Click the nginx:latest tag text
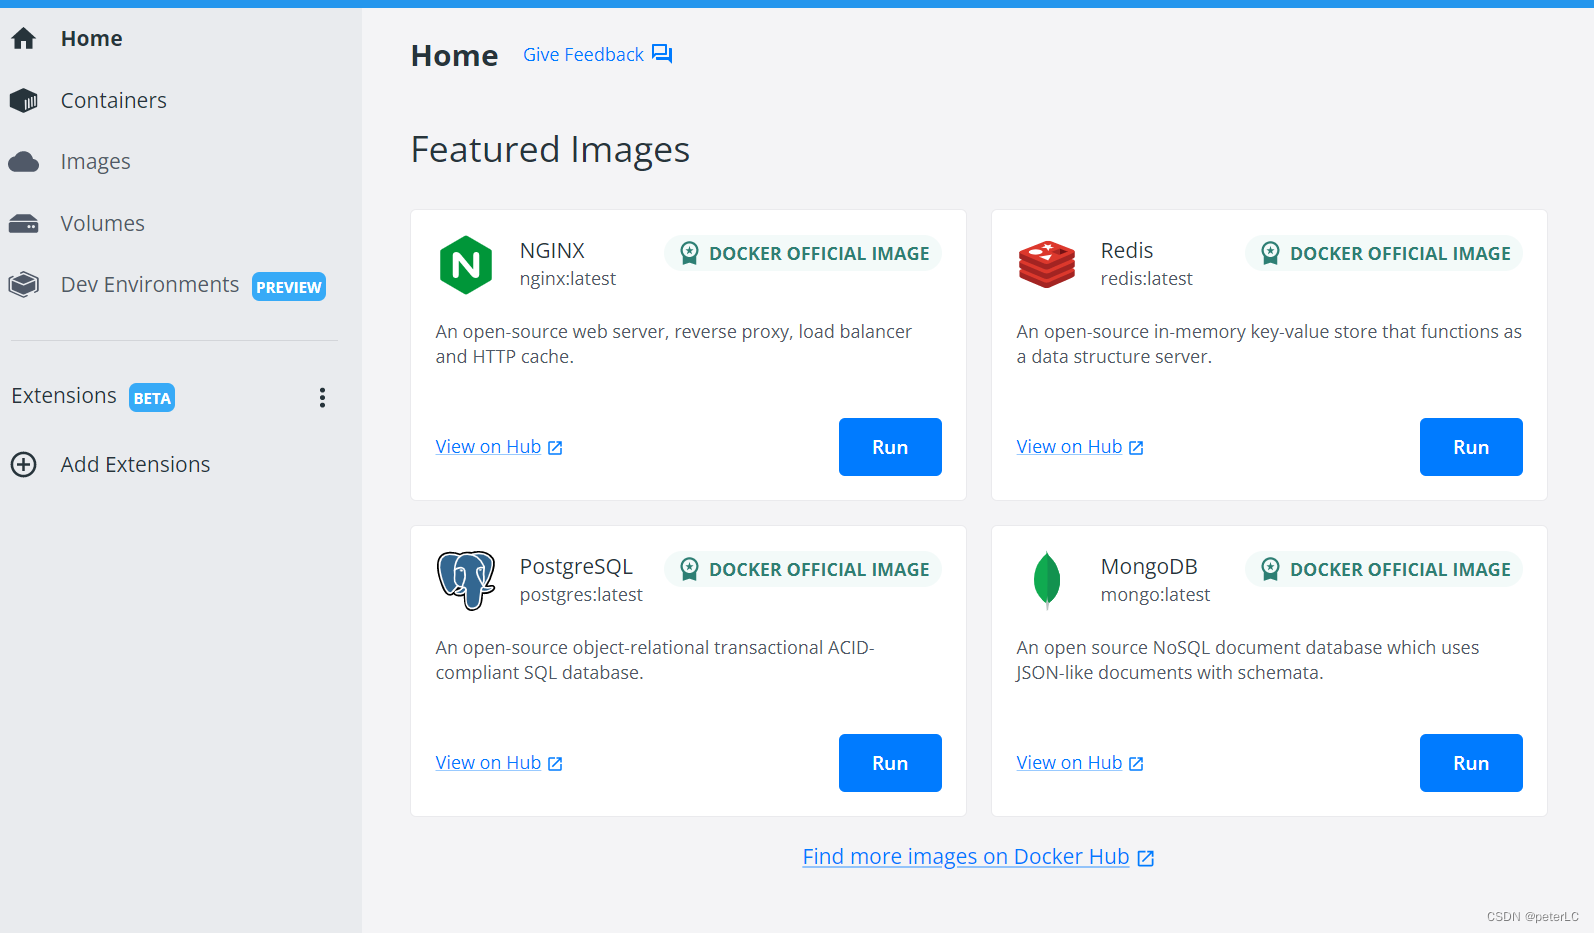The height and width of the screenshot is (933, 1594). pos(568,279)
